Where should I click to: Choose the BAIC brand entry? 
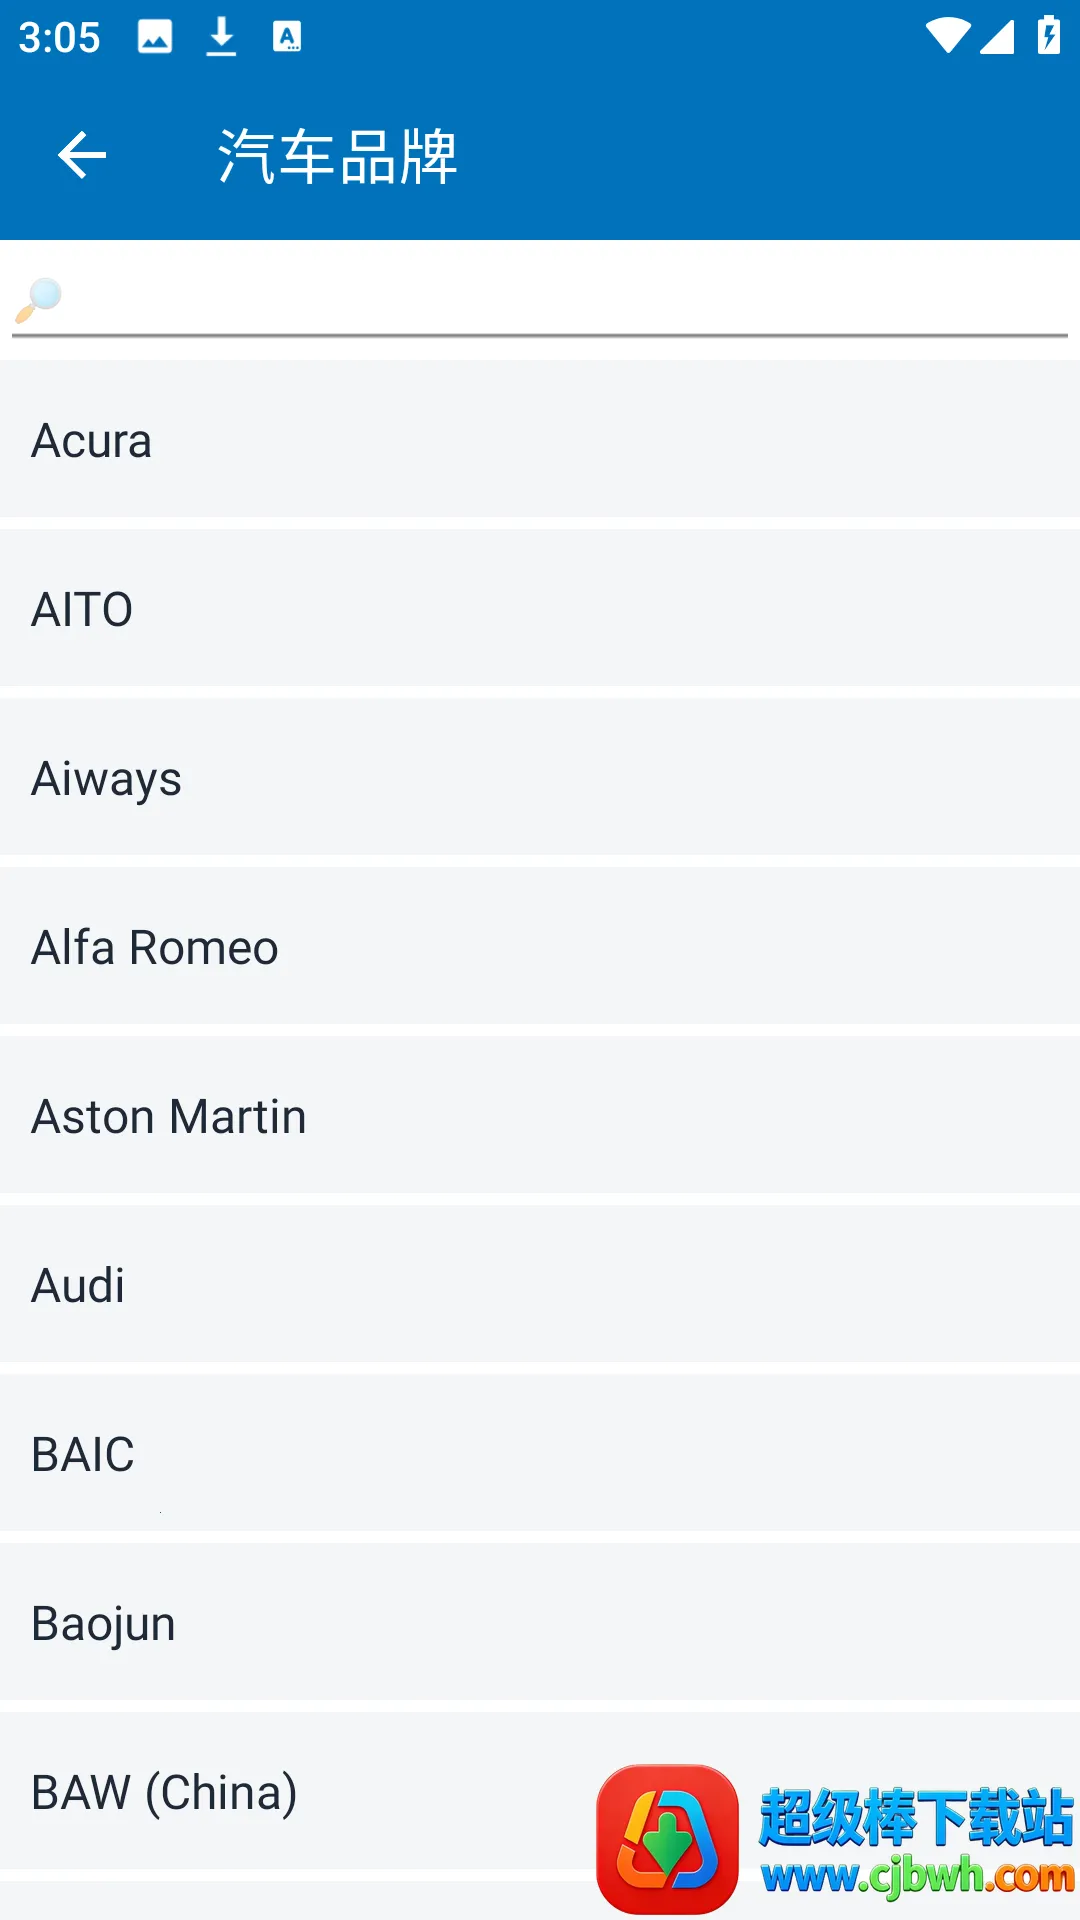point(540,1454)
